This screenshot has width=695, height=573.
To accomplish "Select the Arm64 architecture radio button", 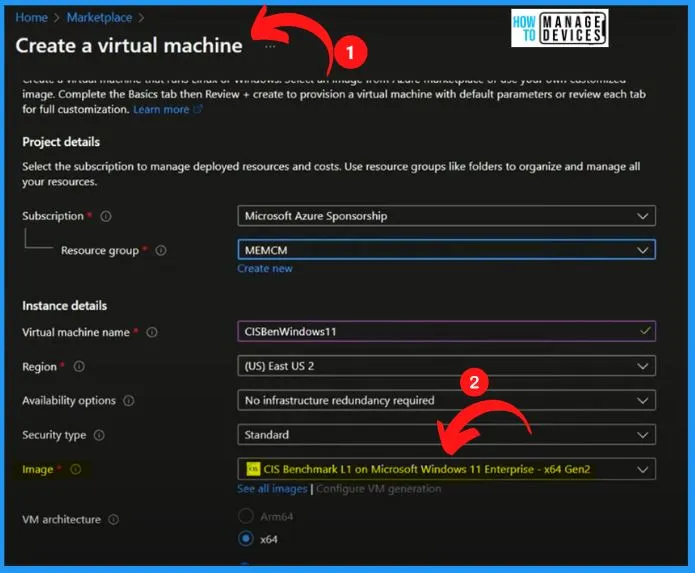I will click(246, 516).
